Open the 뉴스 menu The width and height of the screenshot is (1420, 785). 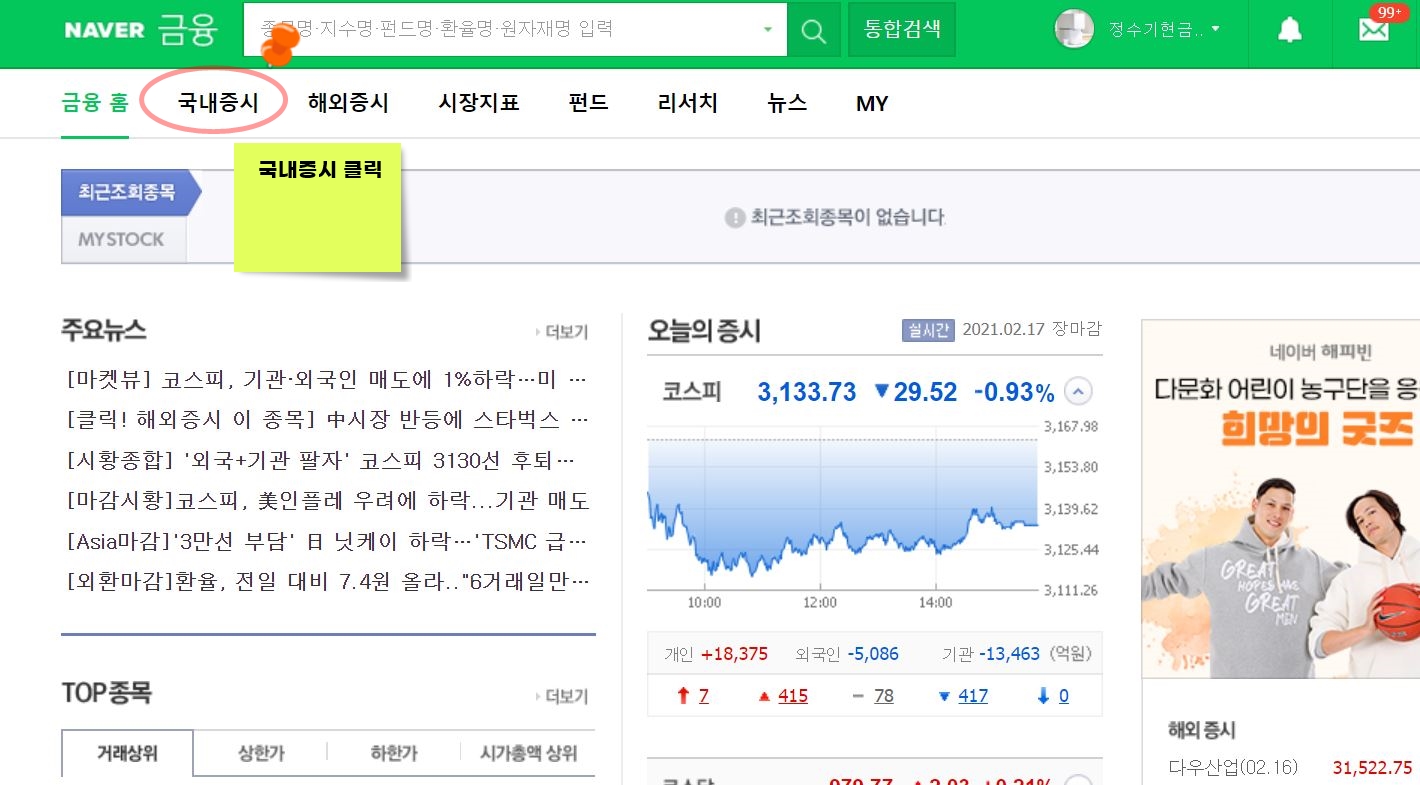787,103
